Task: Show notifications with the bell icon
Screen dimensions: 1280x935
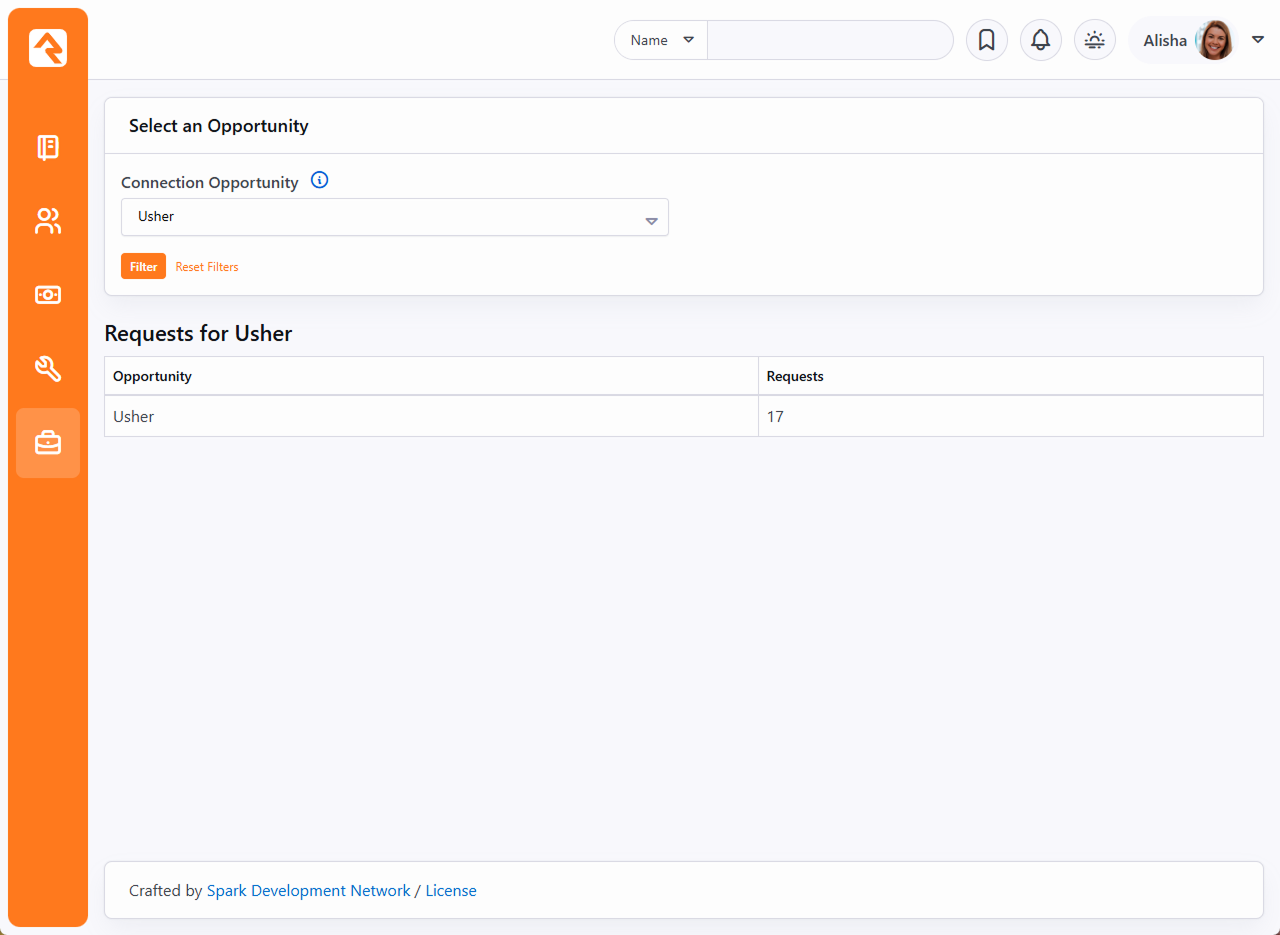Action: [1040, 40]
